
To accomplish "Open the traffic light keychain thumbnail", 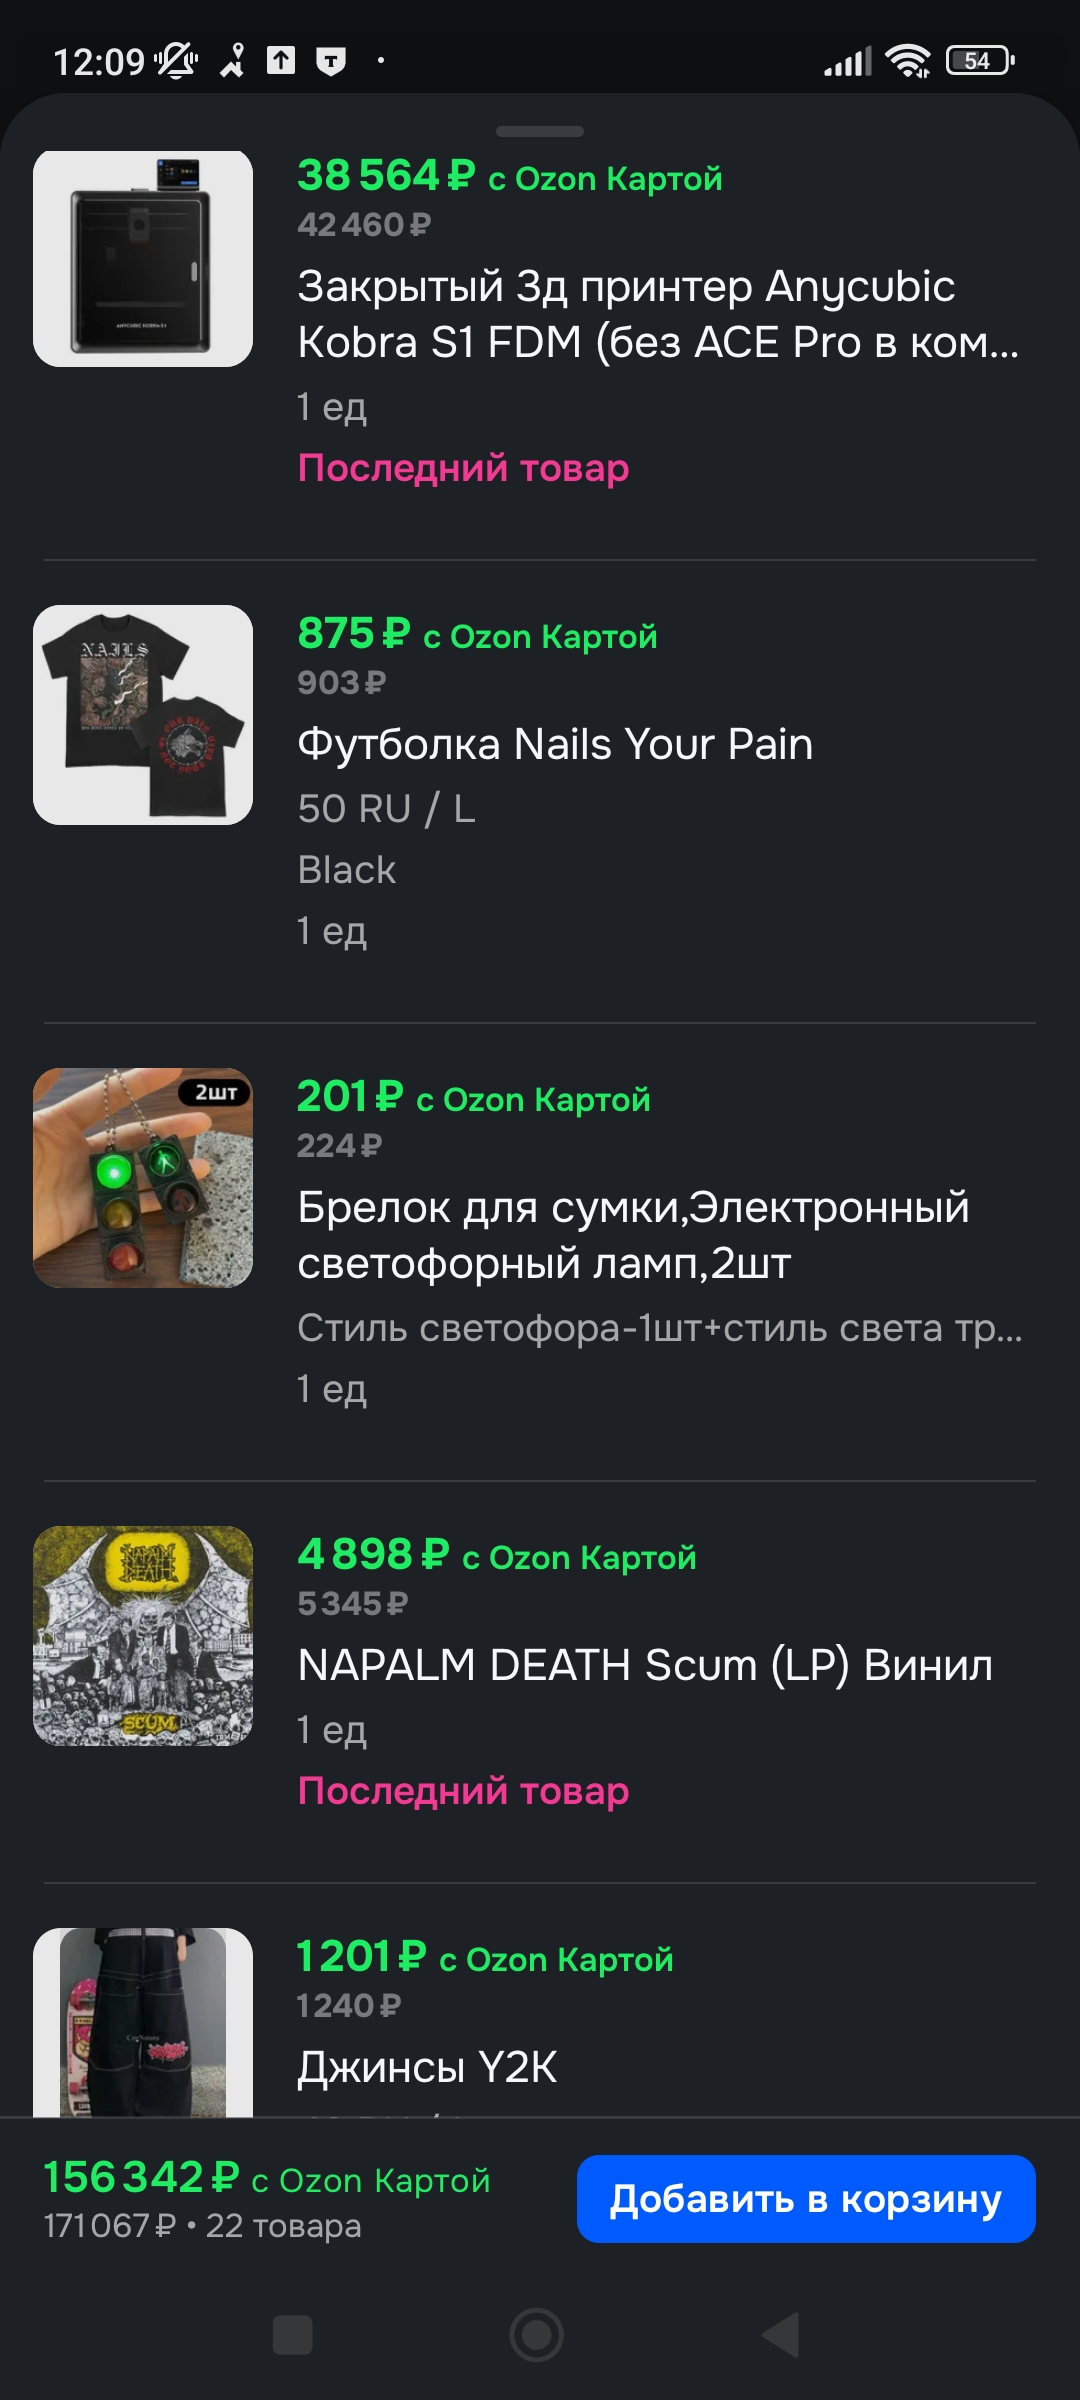I will click(143, 1178).
